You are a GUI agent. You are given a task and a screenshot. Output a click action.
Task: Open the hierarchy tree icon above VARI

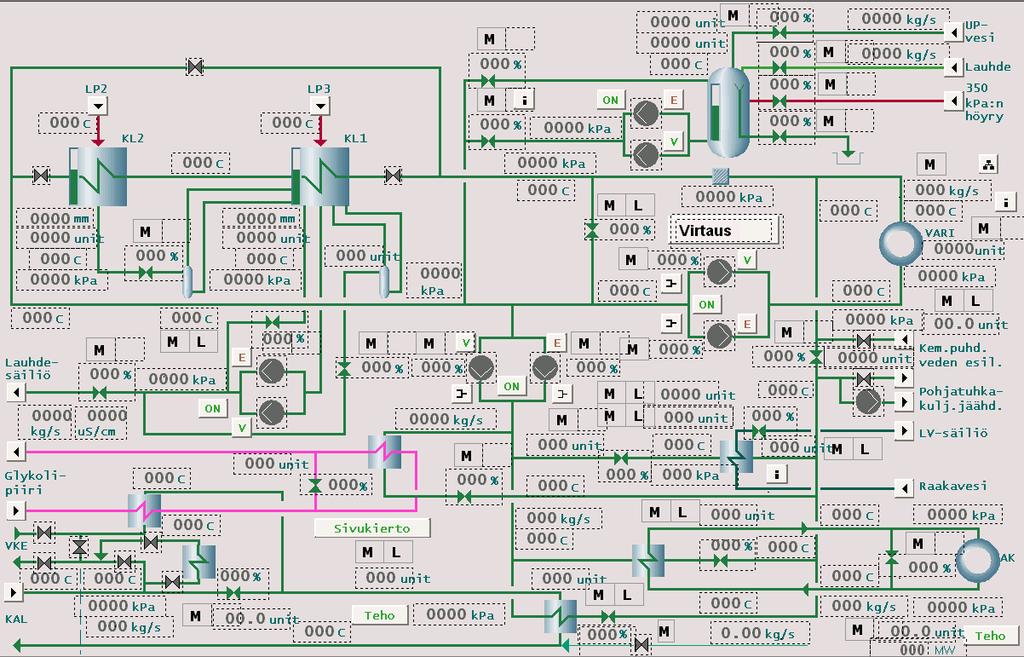click(x=989, y=165)
